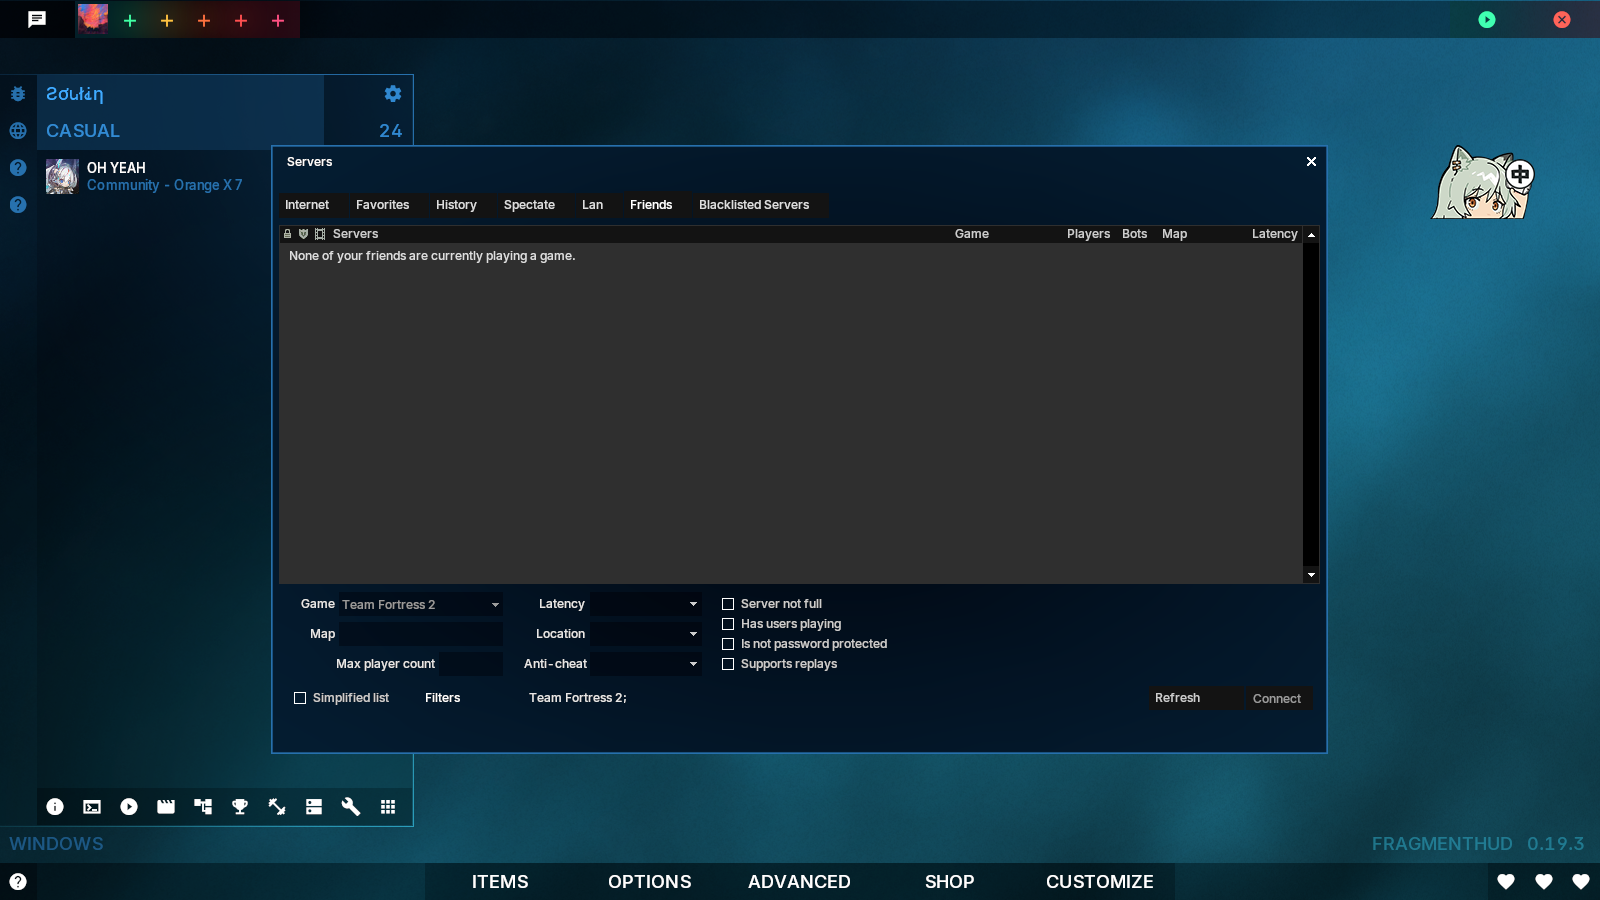This screenshot has height=900, width=1600.
Task: Click the Connect button
Action: 1277,698
